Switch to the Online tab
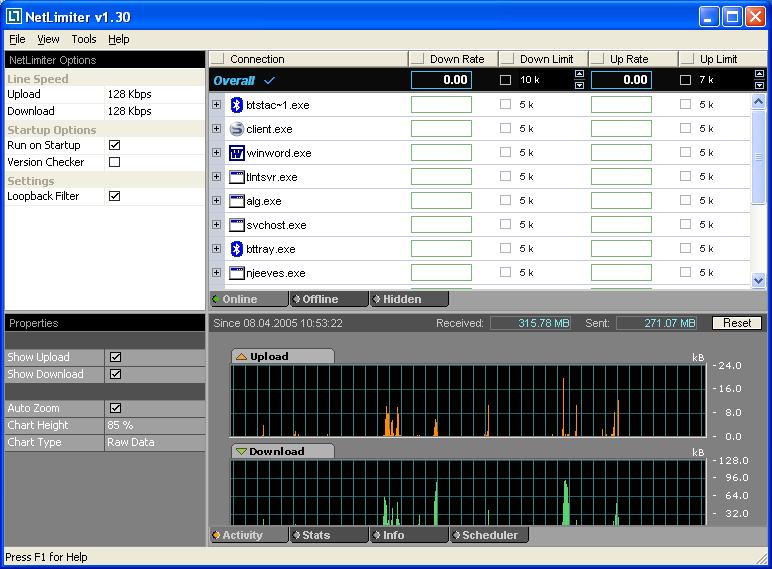The image size is (772, 569). click(249, 299)
